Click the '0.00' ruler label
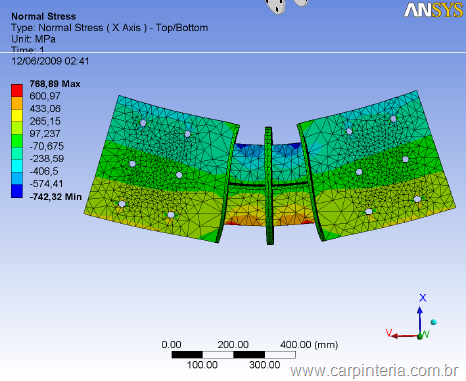This screenshot has width=466, height=381. click(x=171, y=344)
